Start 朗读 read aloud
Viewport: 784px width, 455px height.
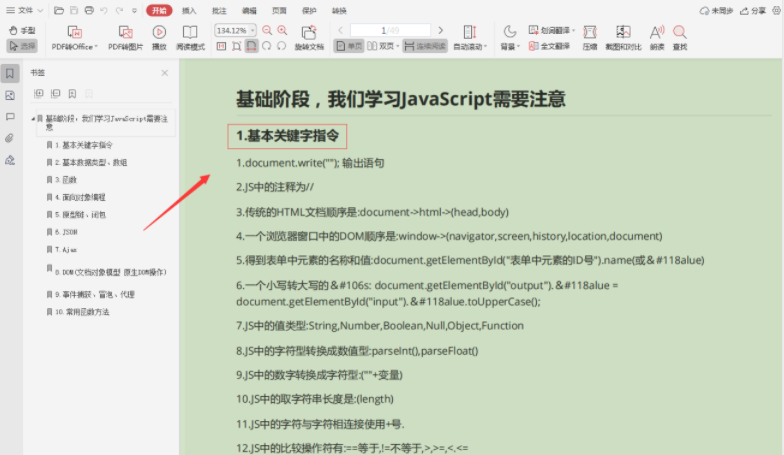[657, 38]
